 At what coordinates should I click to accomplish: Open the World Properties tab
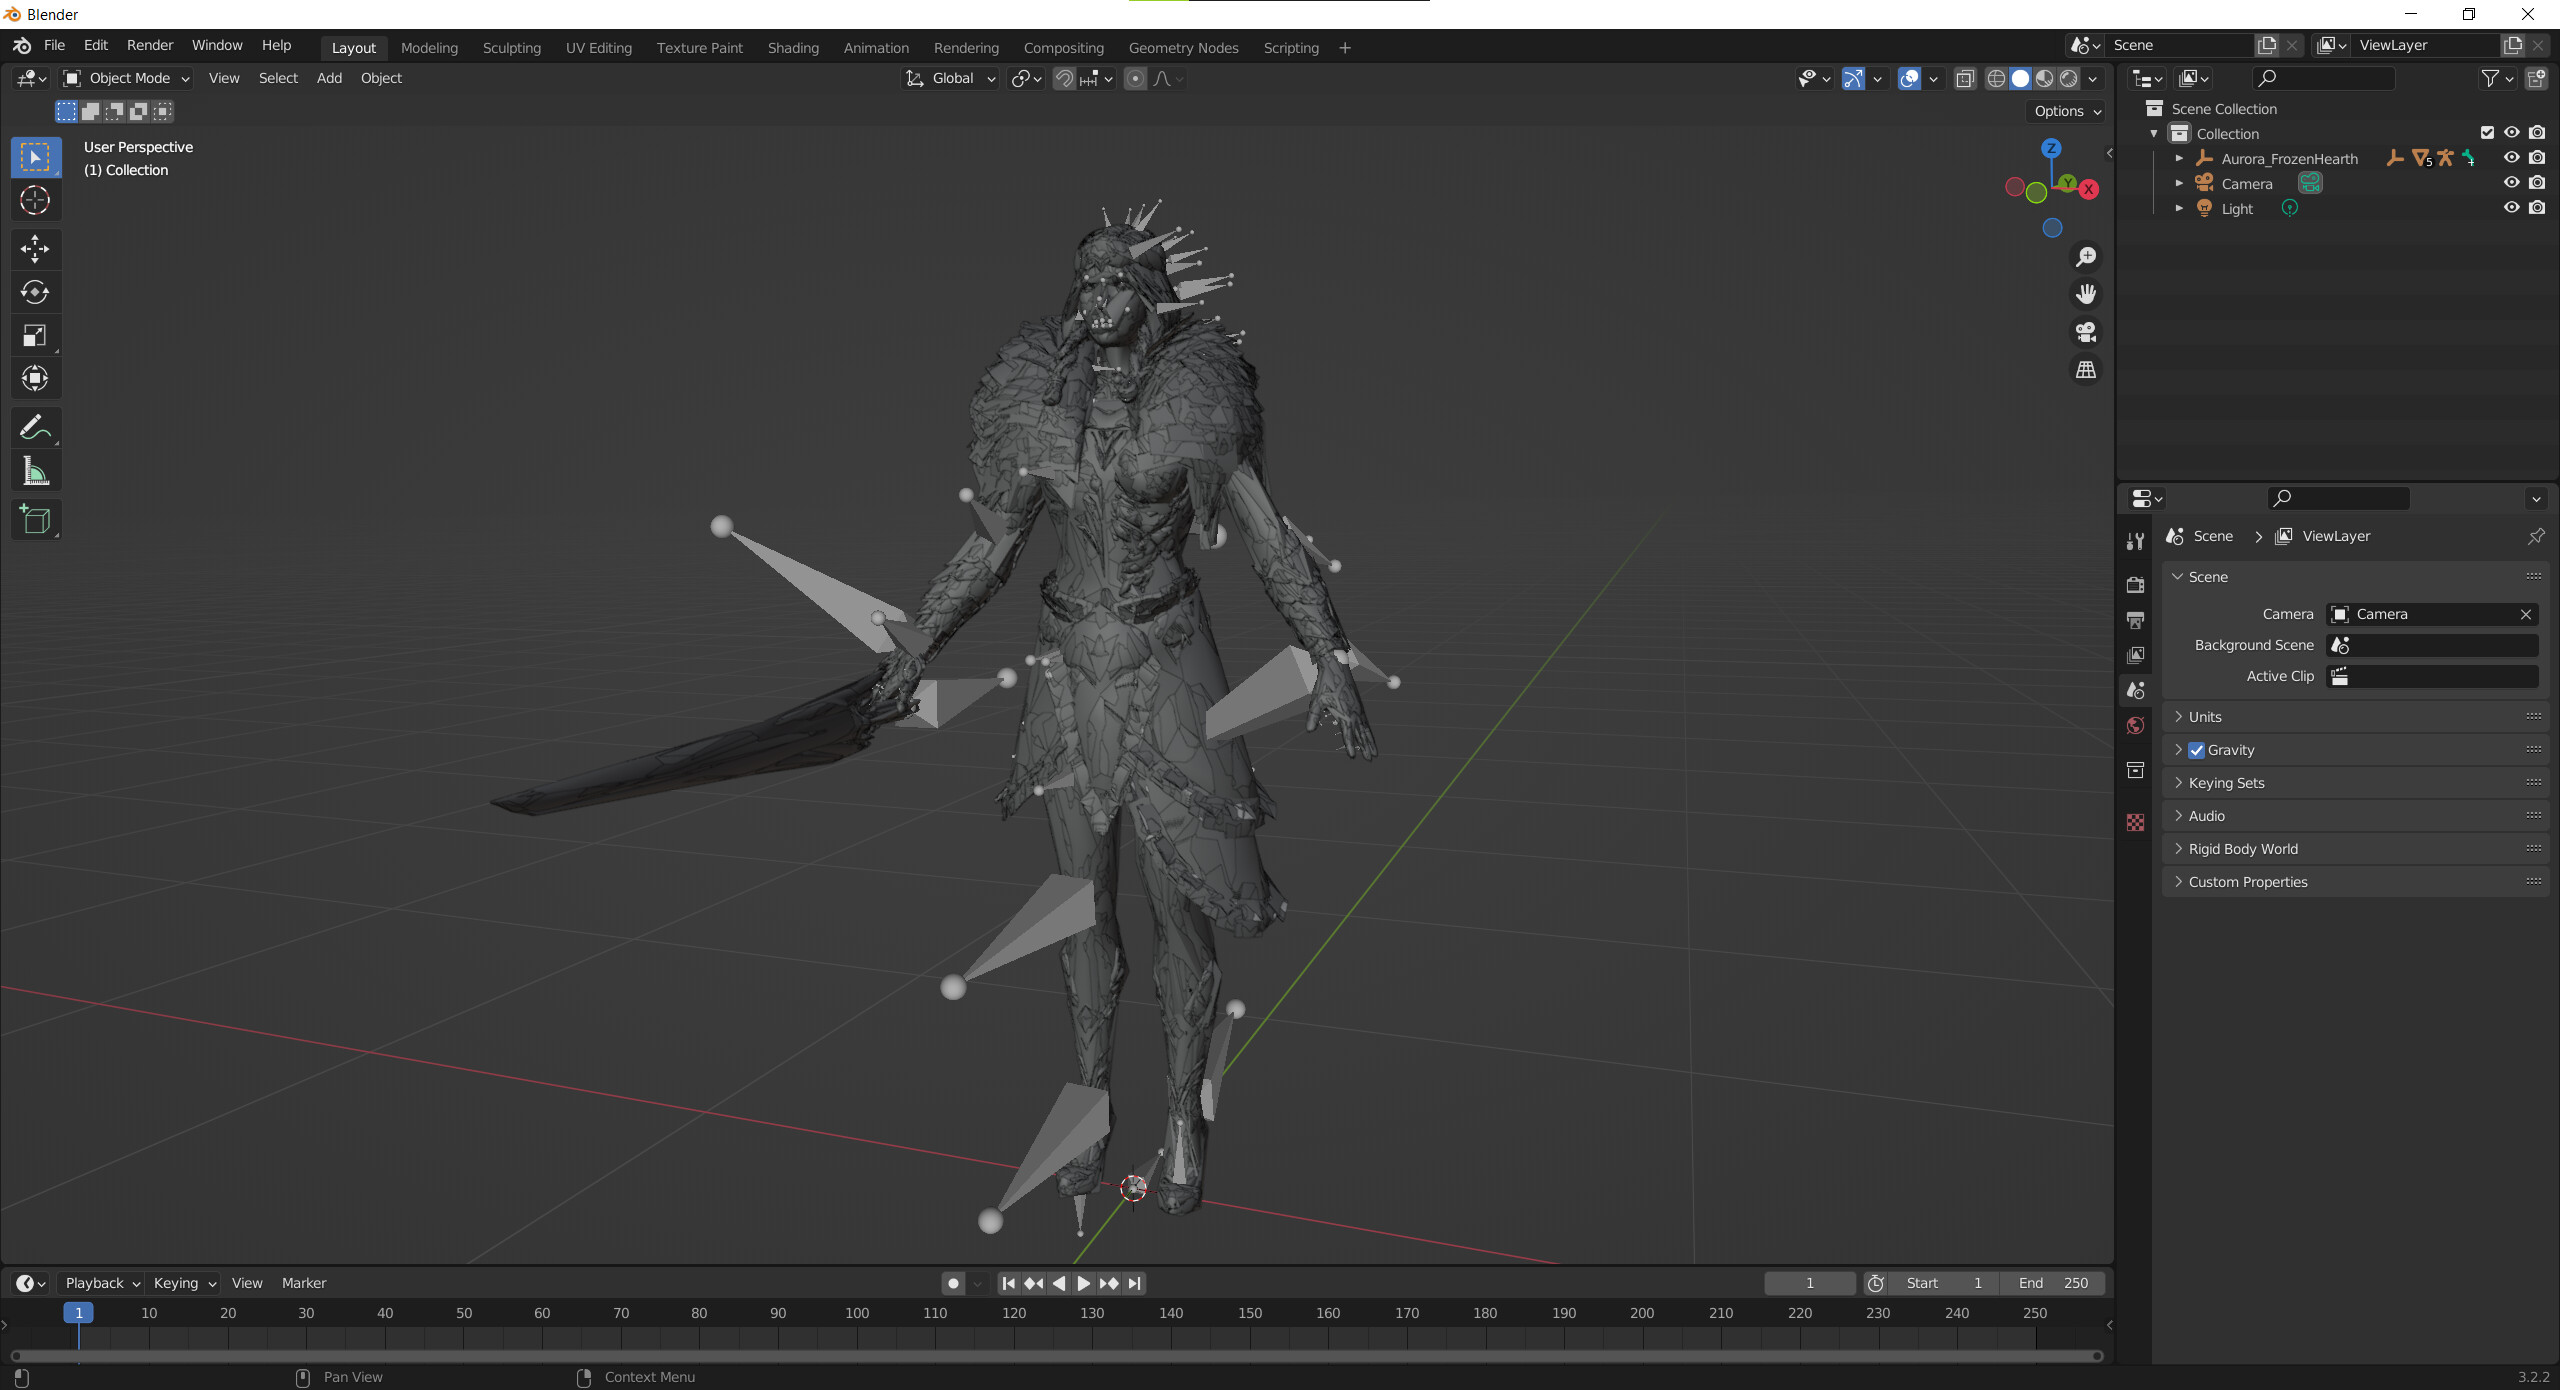click(2135, 725)
